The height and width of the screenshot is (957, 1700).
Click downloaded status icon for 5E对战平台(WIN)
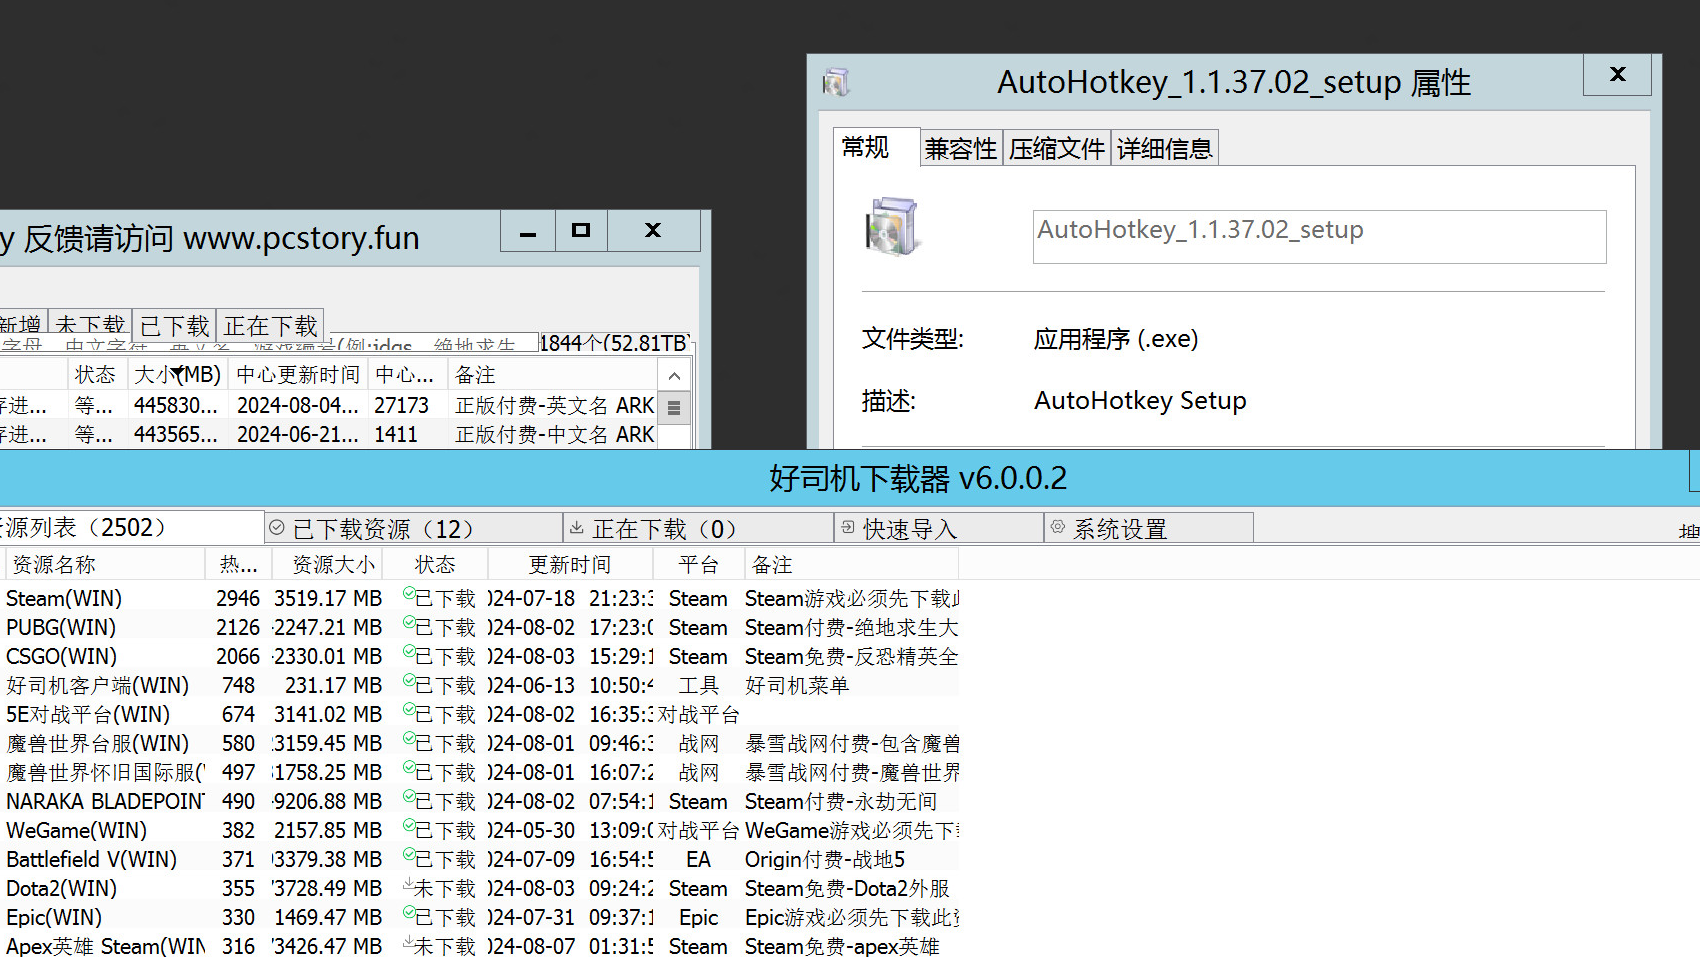click(409, 711)
